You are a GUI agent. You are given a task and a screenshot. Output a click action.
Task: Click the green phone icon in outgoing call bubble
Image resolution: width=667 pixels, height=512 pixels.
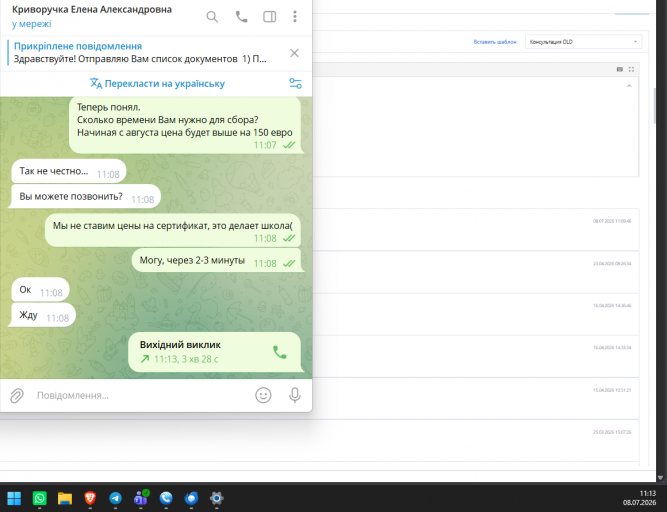279,352
